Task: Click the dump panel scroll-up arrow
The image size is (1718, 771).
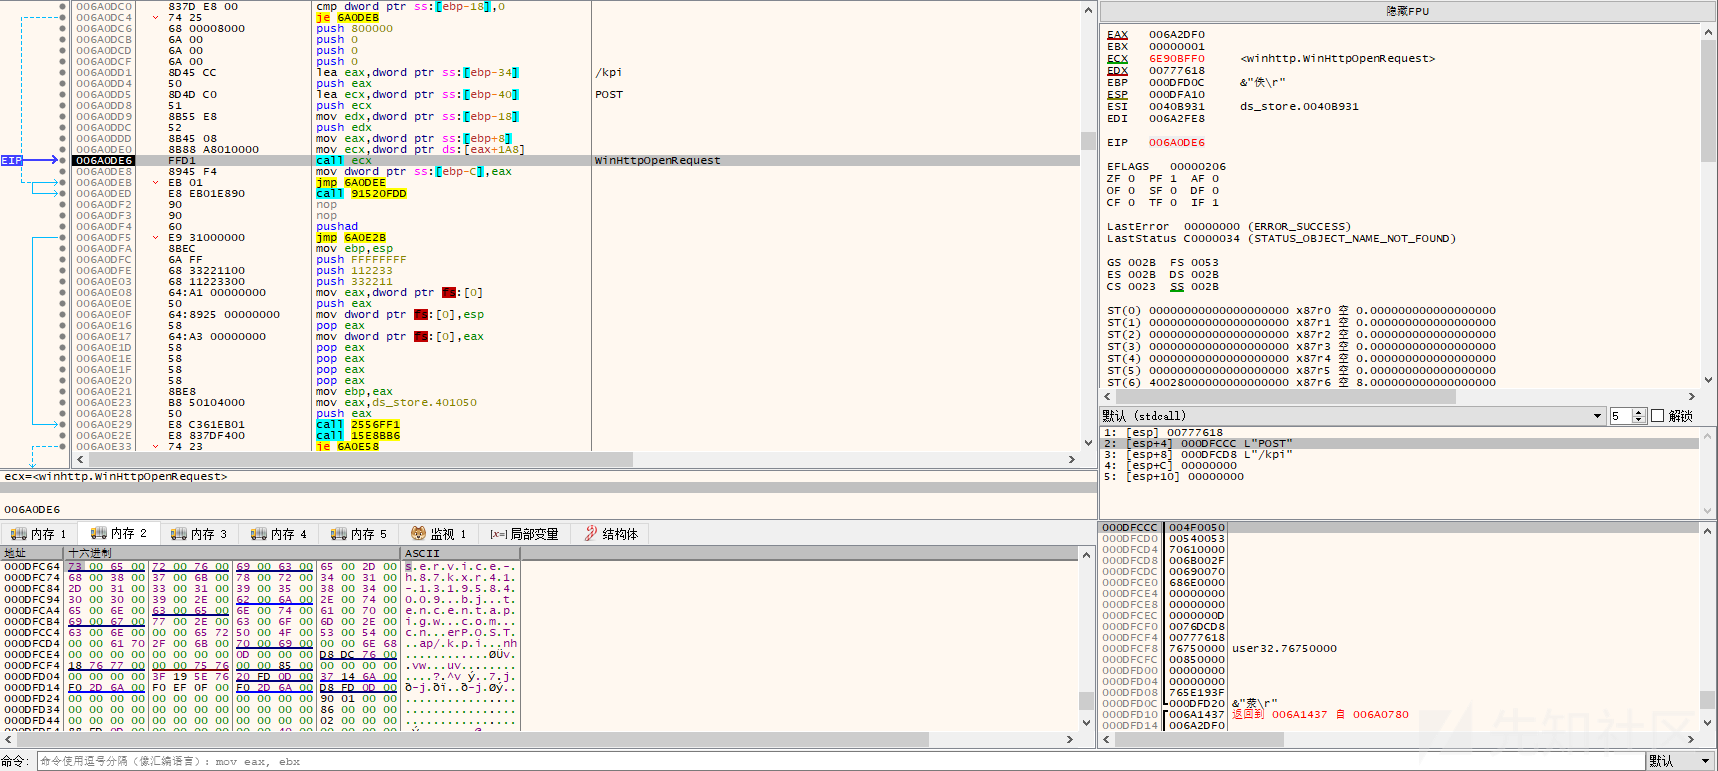Action: click(1087, 554)
